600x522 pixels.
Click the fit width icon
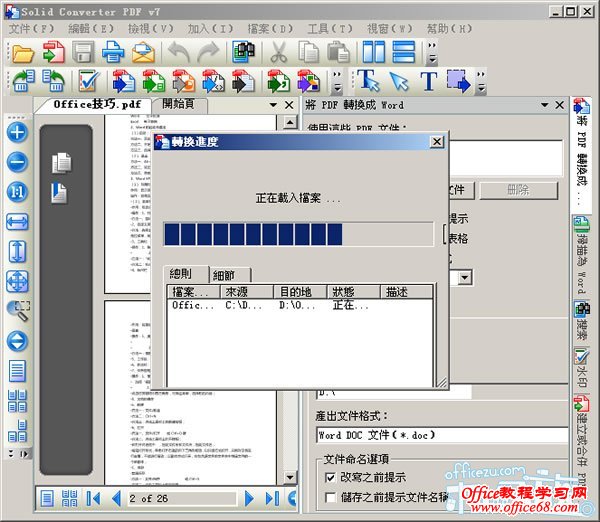tap(17, 222)
